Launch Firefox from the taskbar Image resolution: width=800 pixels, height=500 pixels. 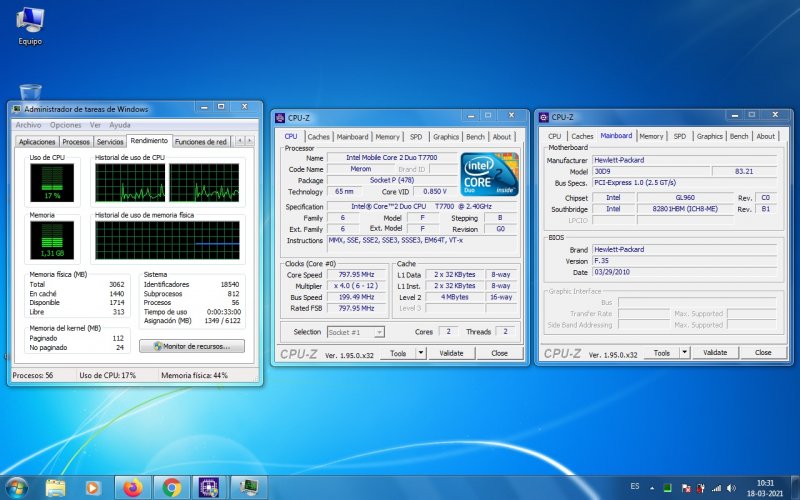tap(133, 487)
